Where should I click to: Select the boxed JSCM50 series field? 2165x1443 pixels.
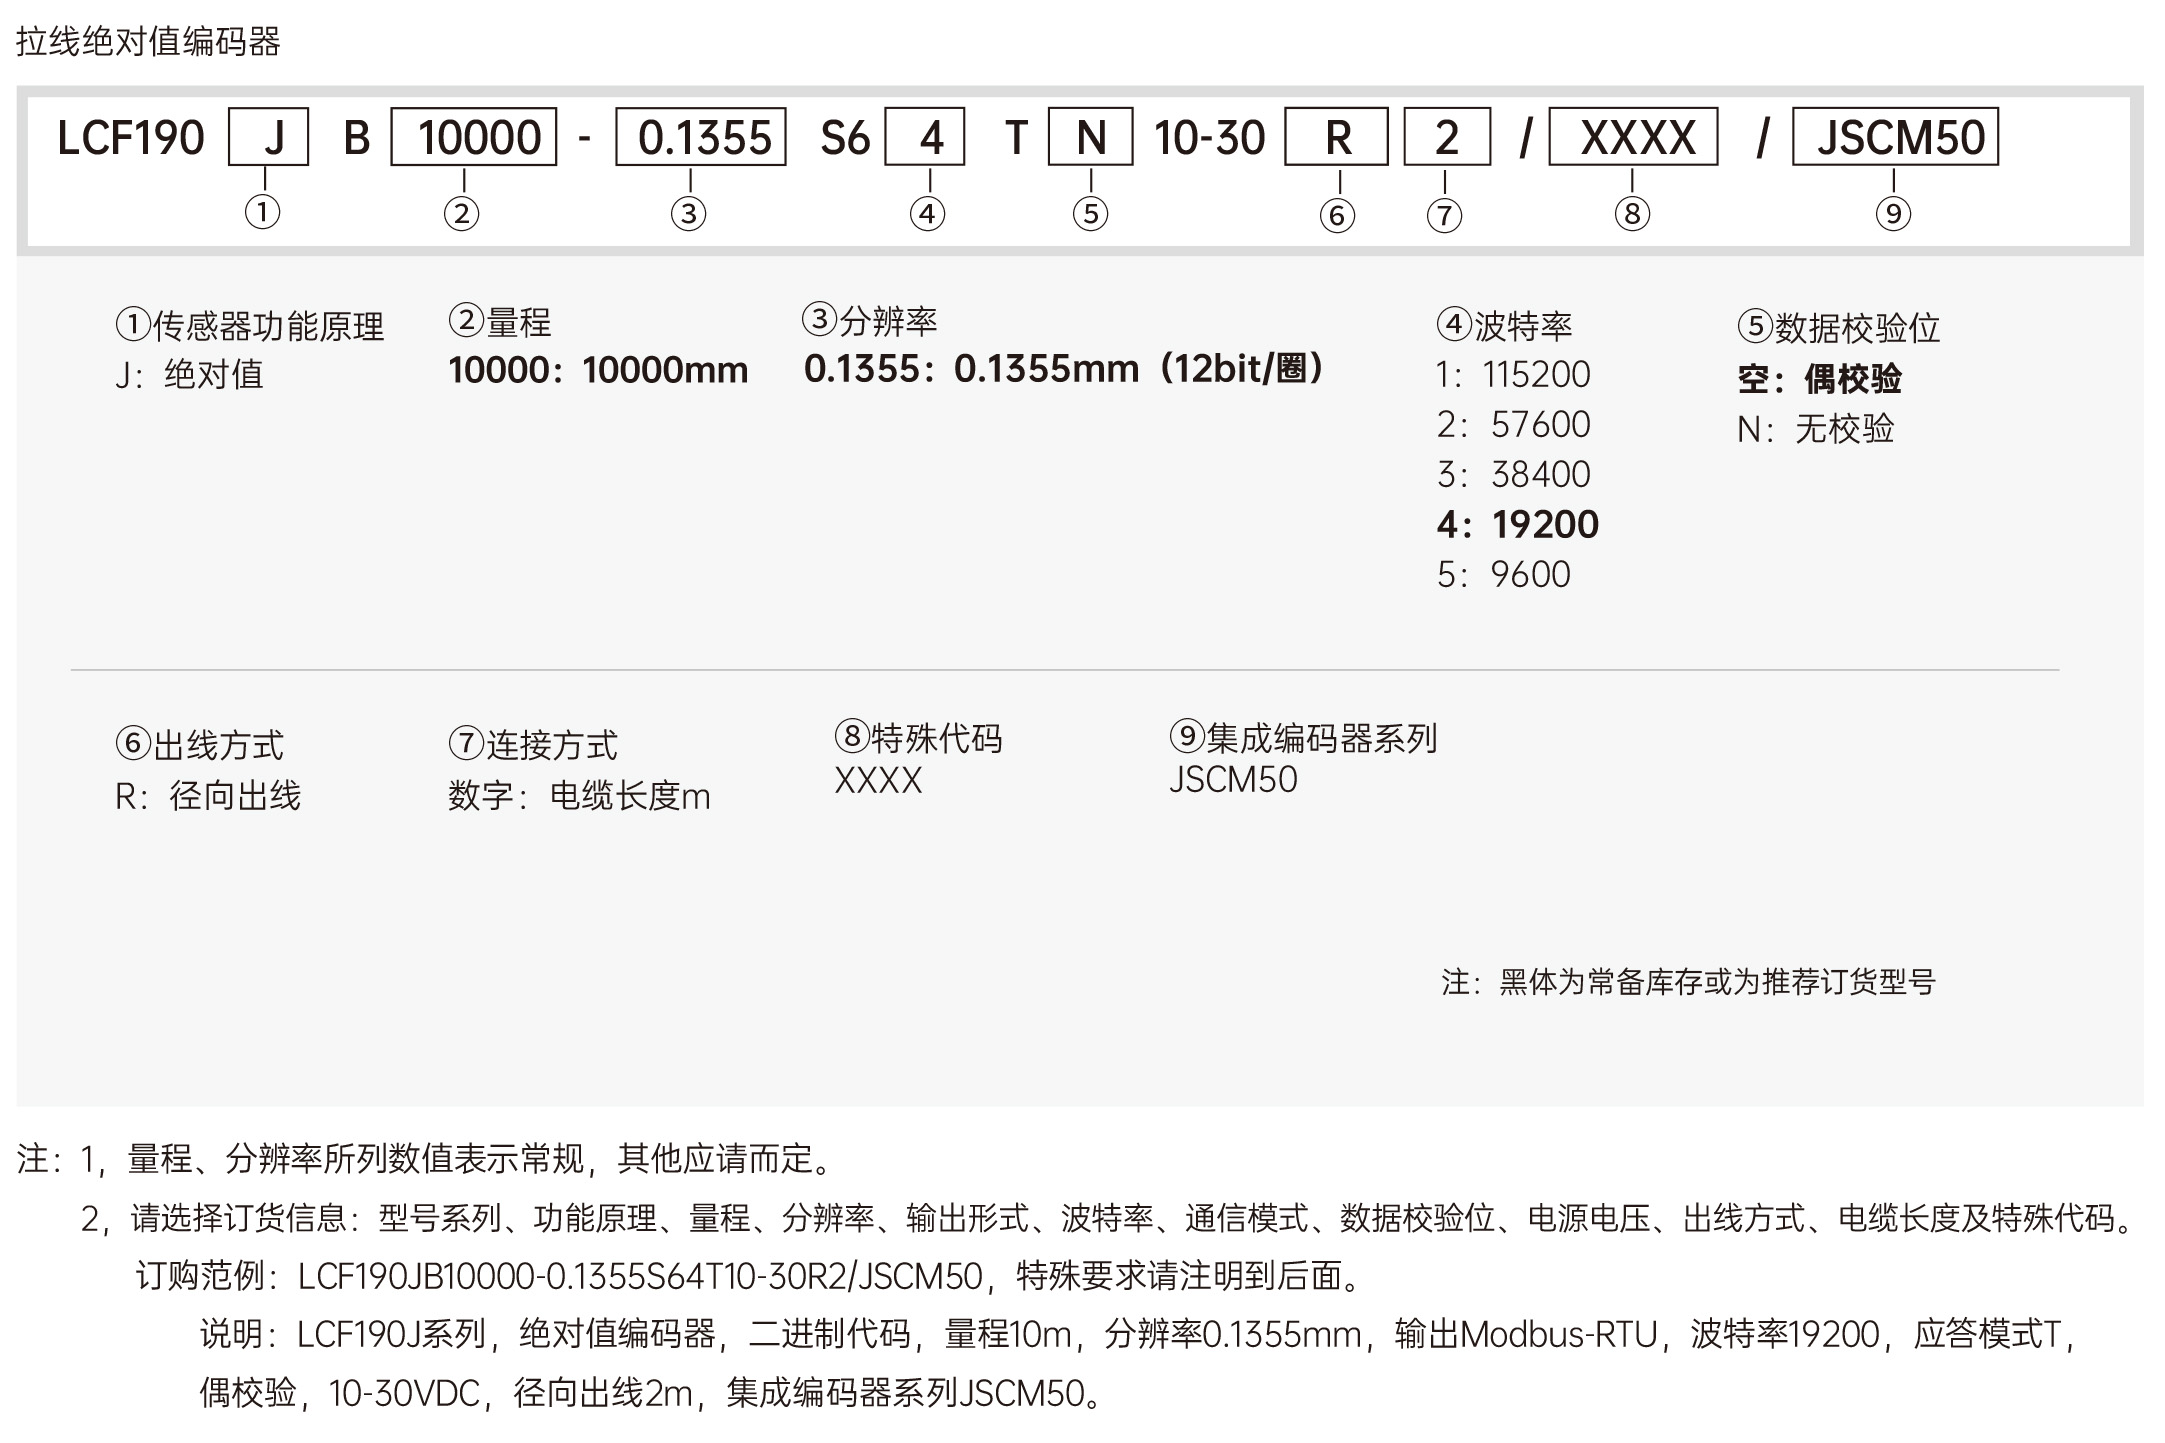pos(1895,137)
